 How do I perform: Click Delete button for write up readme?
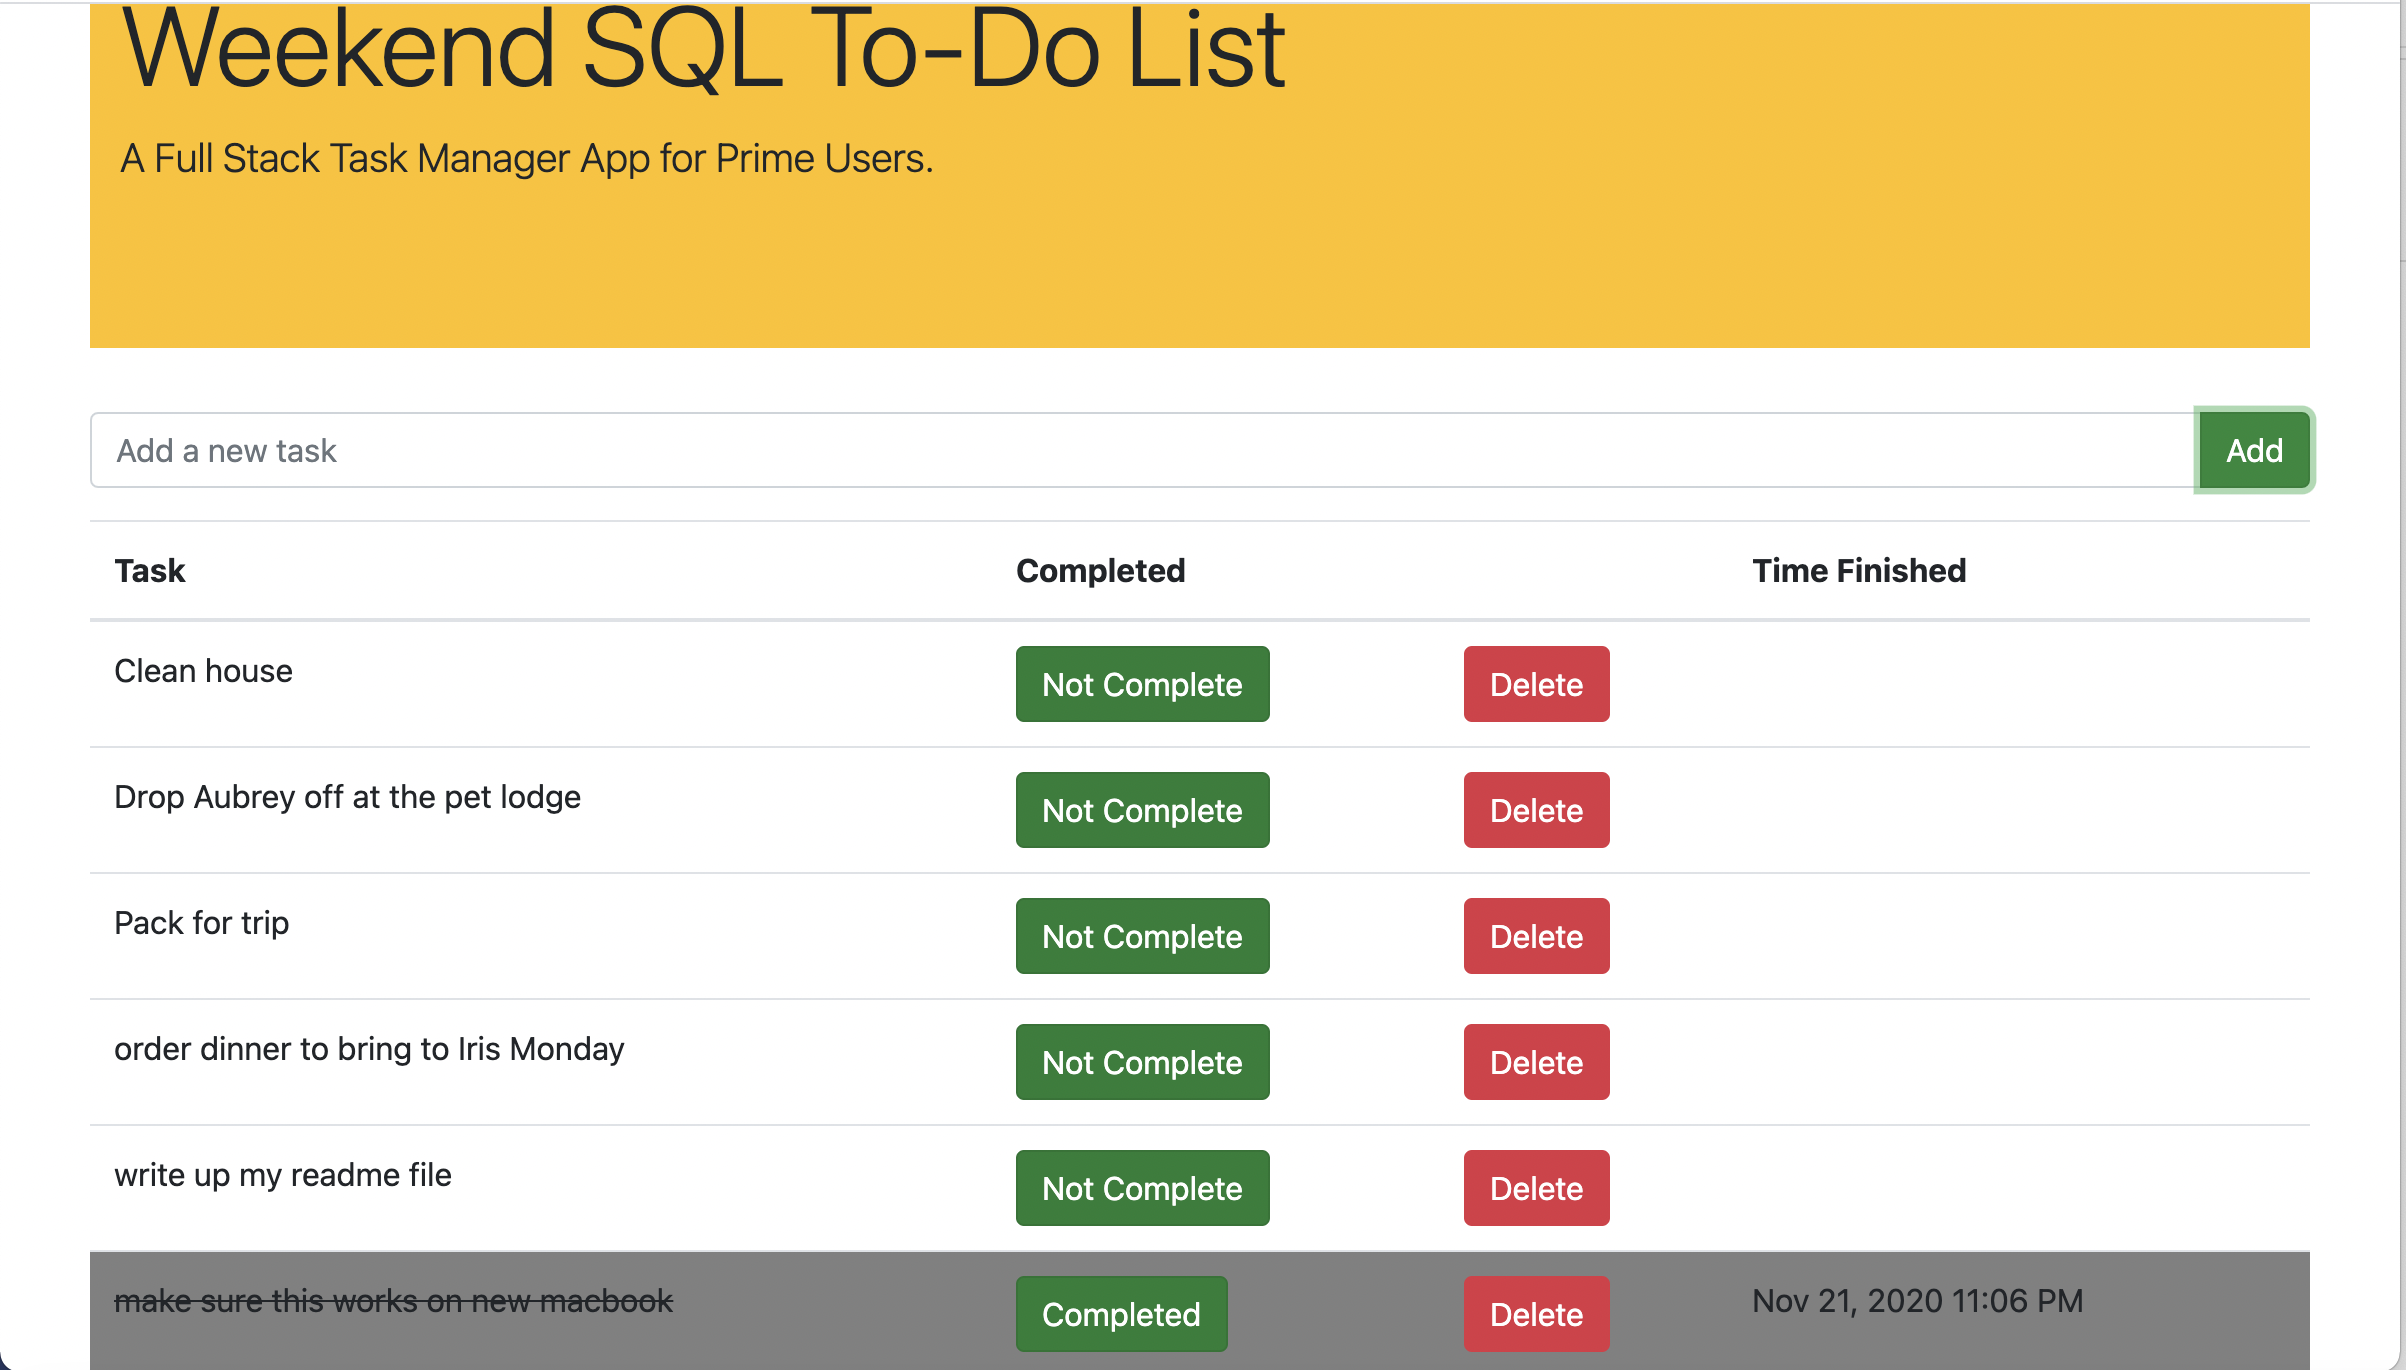click(x=1535, y=1188)
